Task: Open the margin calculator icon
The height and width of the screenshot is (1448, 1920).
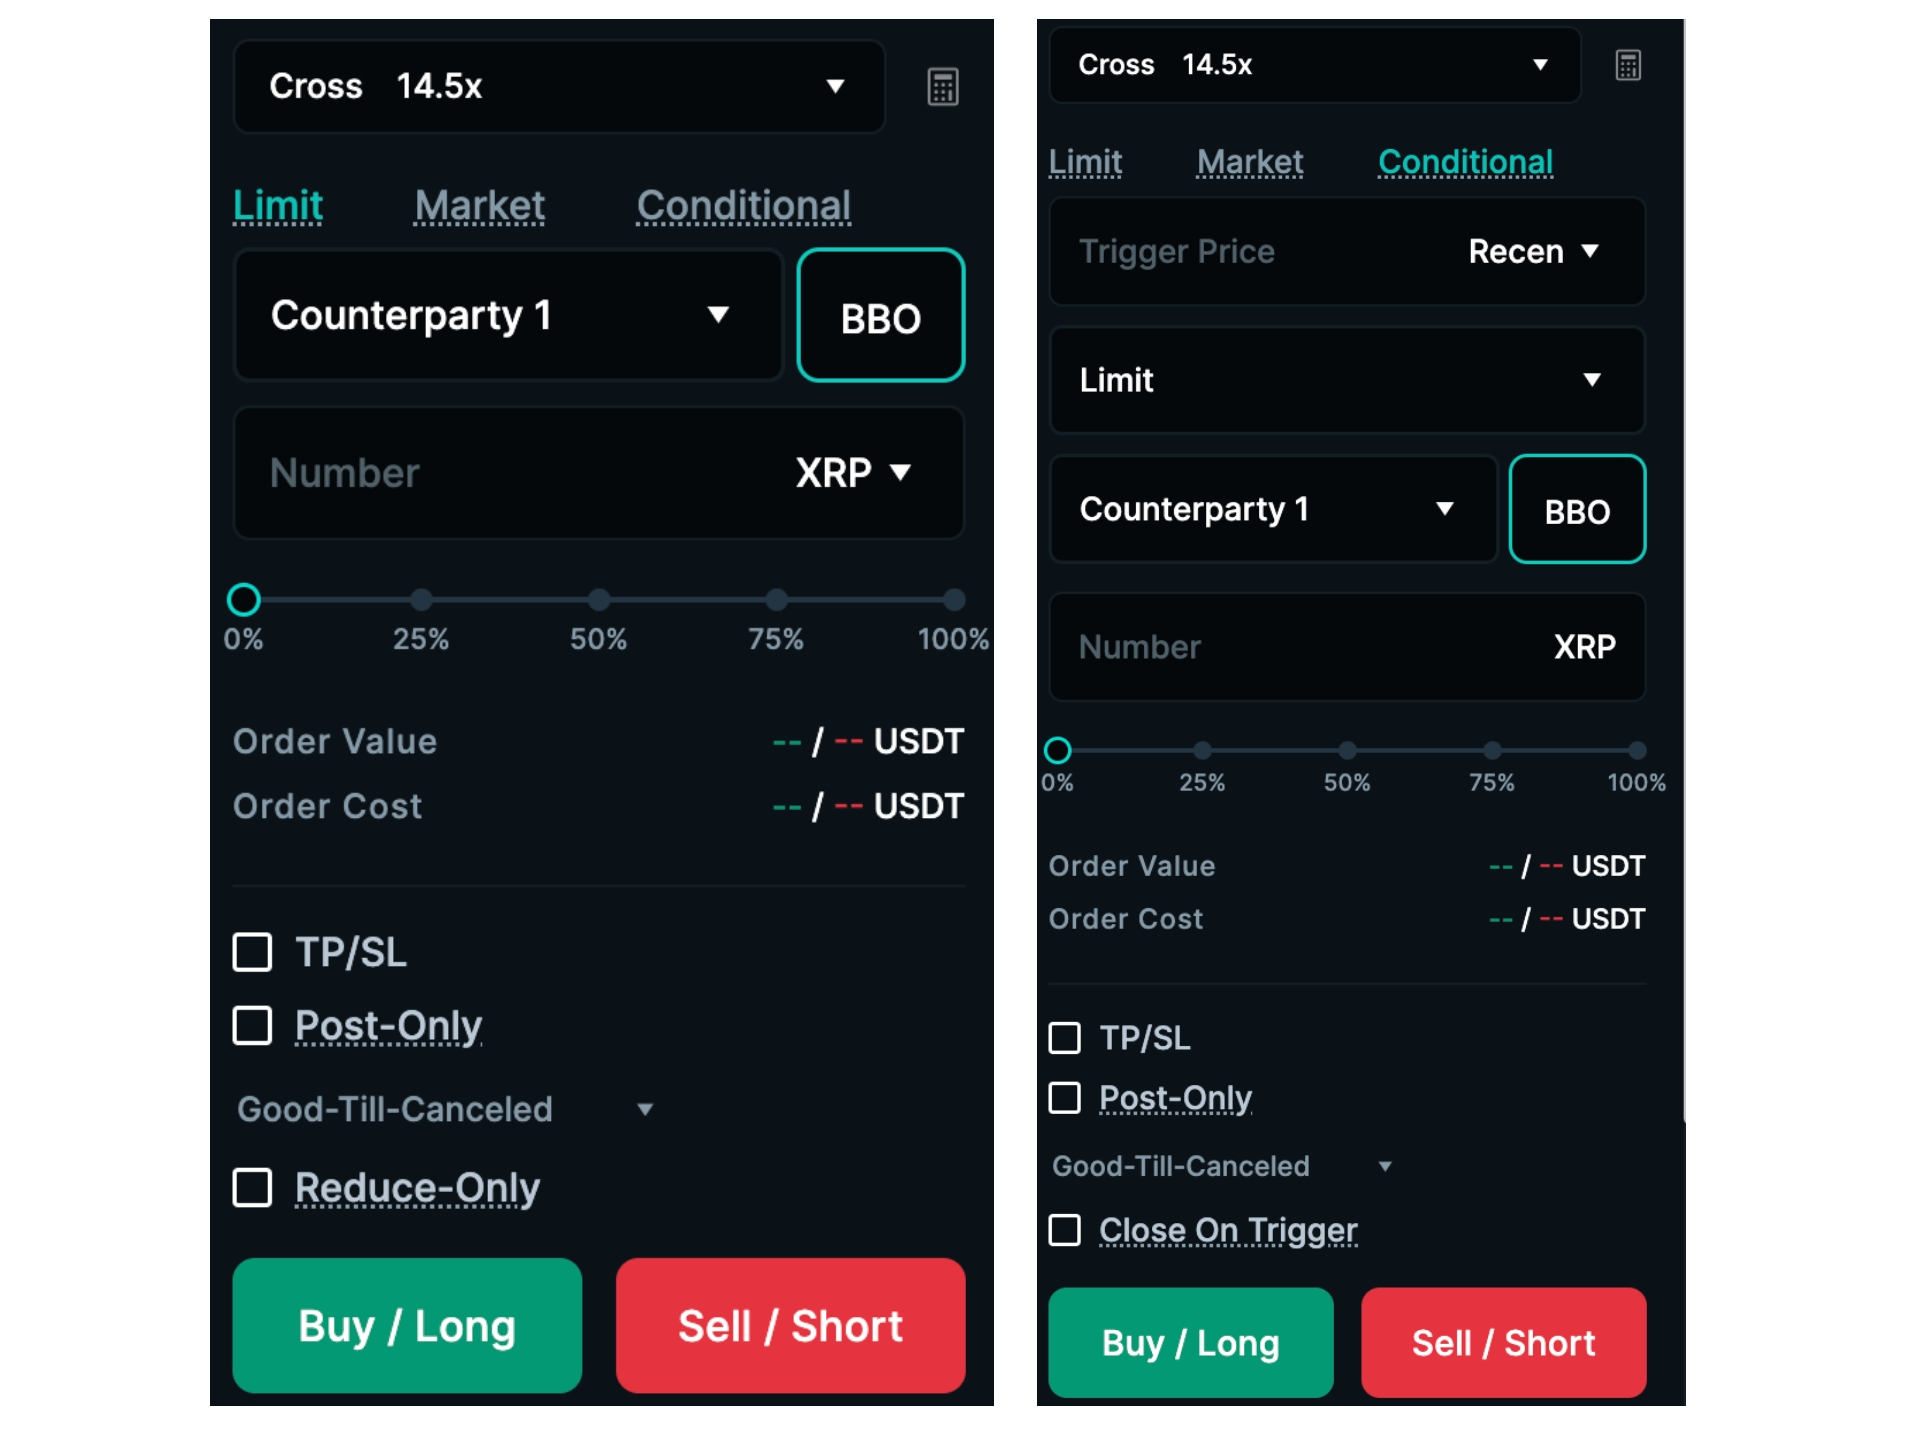Action: point(941,87)
